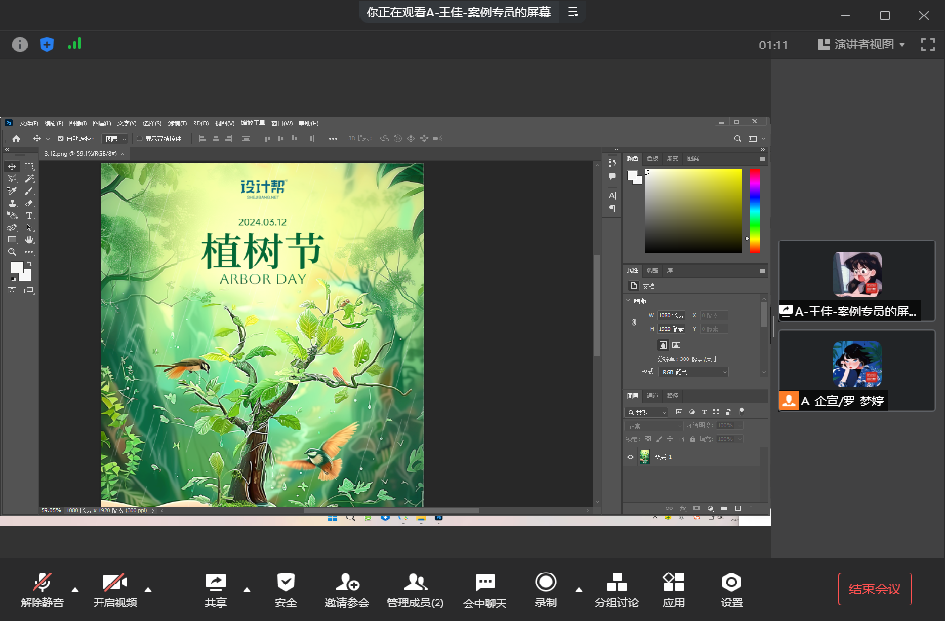This screenshot has width=946, height=622.
Task: Start screen sharing with 共享
Action: click(x=215, y=589)
